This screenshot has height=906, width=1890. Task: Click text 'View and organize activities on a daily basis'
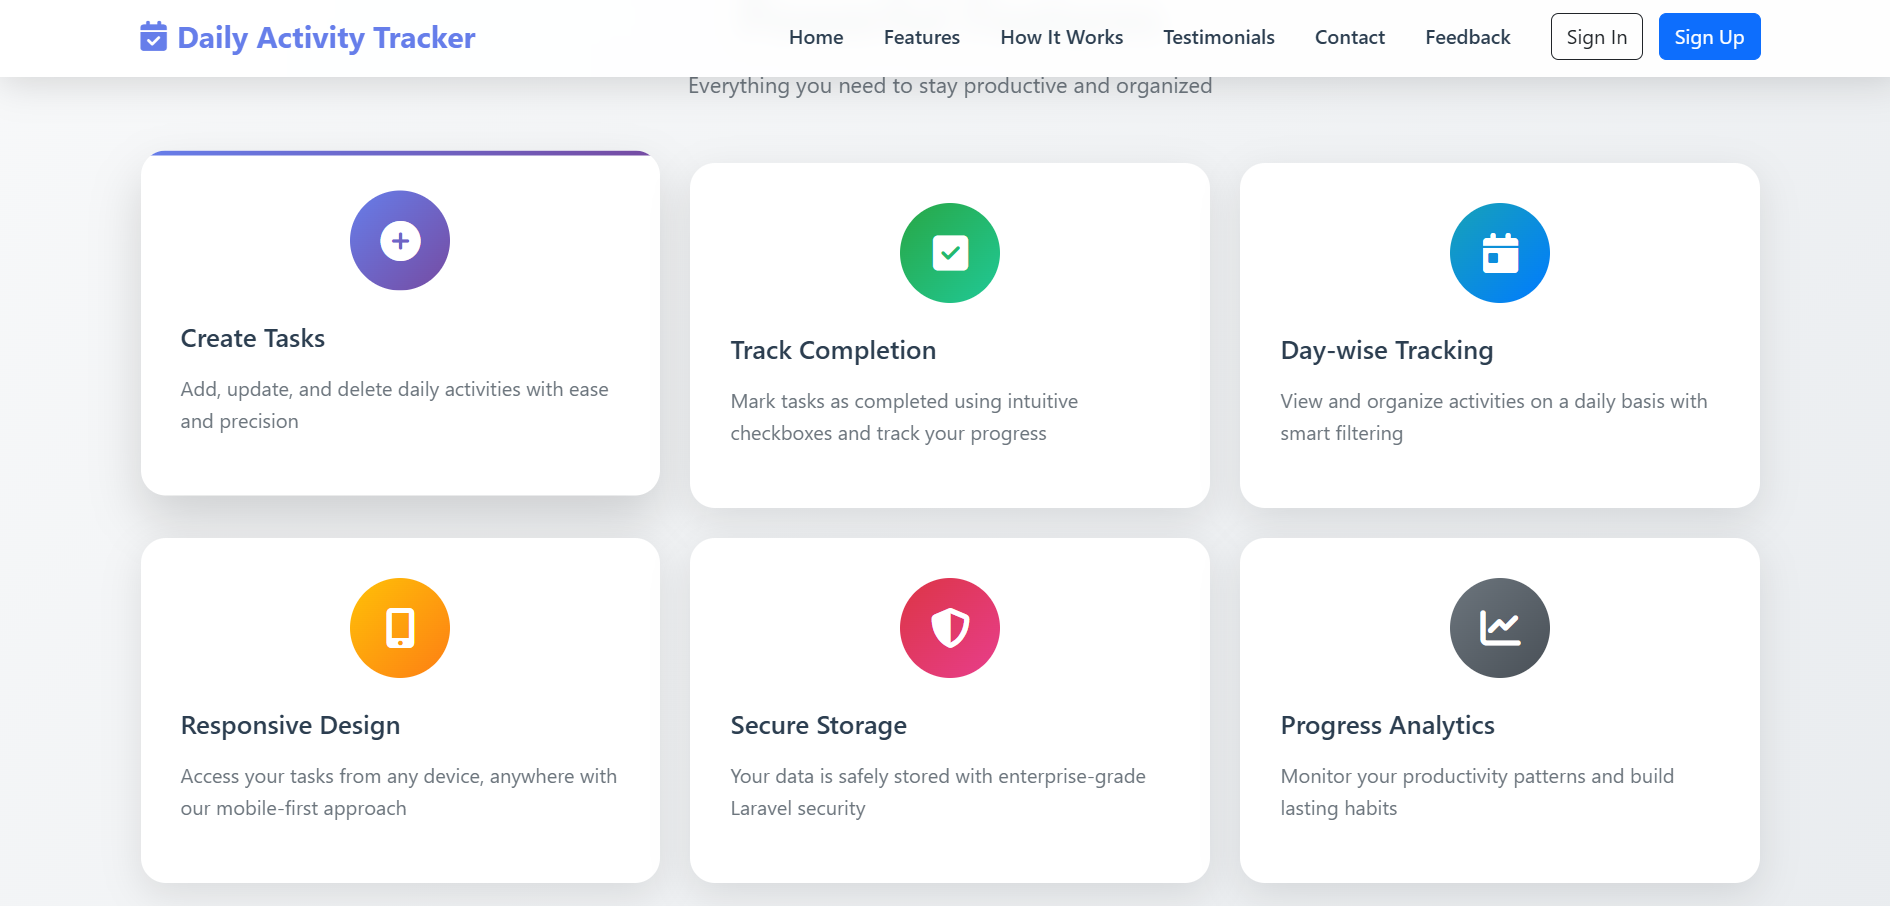1473,401
